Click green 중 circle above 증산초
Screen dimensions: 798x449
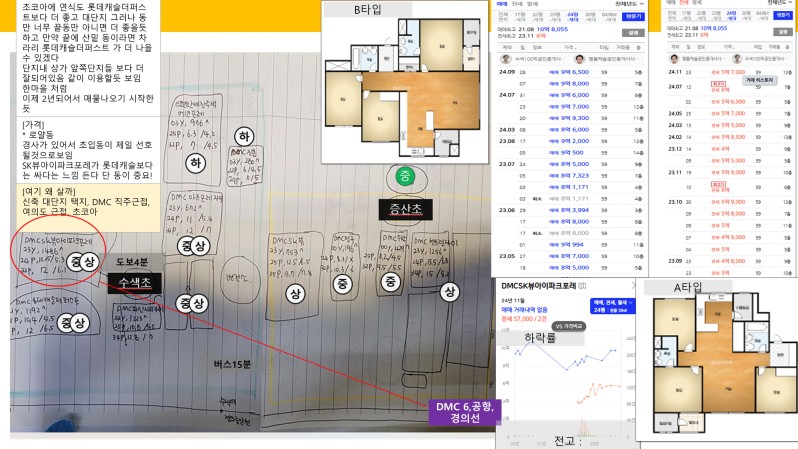point(405,176)
